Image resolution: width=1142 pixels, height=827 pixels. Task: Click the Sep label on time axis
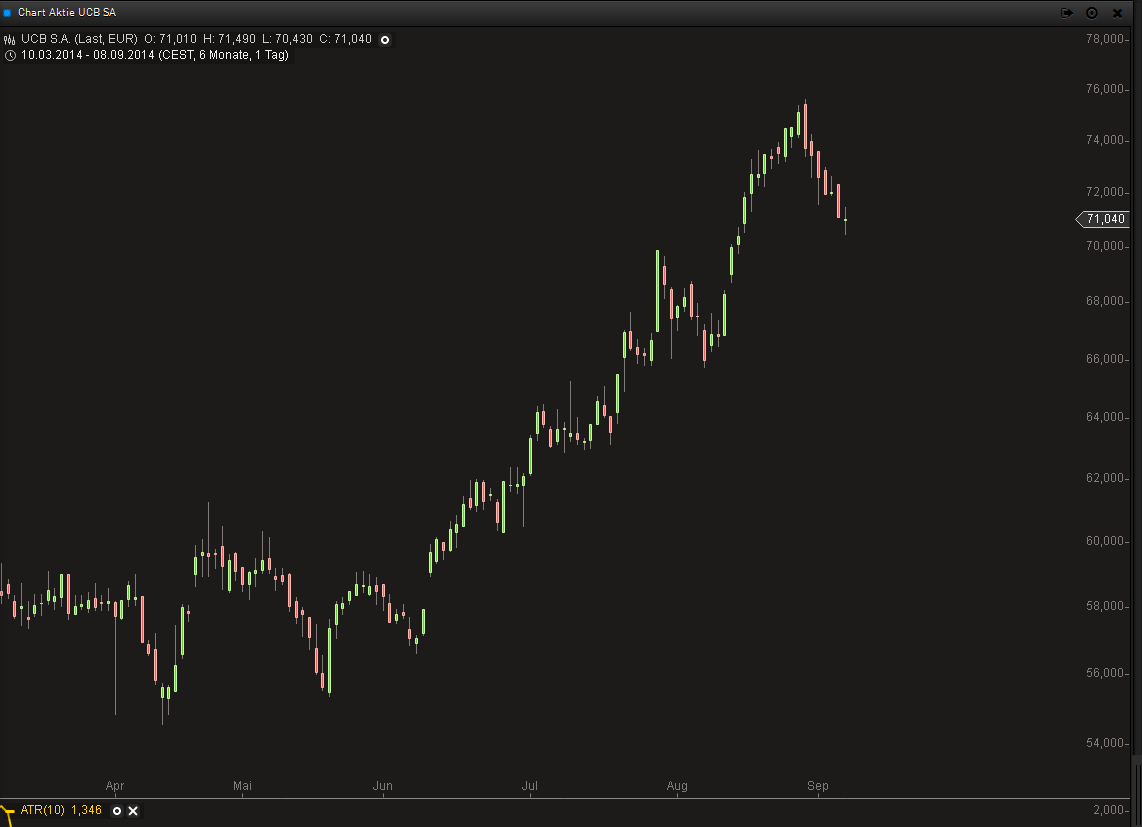(818, 787)
